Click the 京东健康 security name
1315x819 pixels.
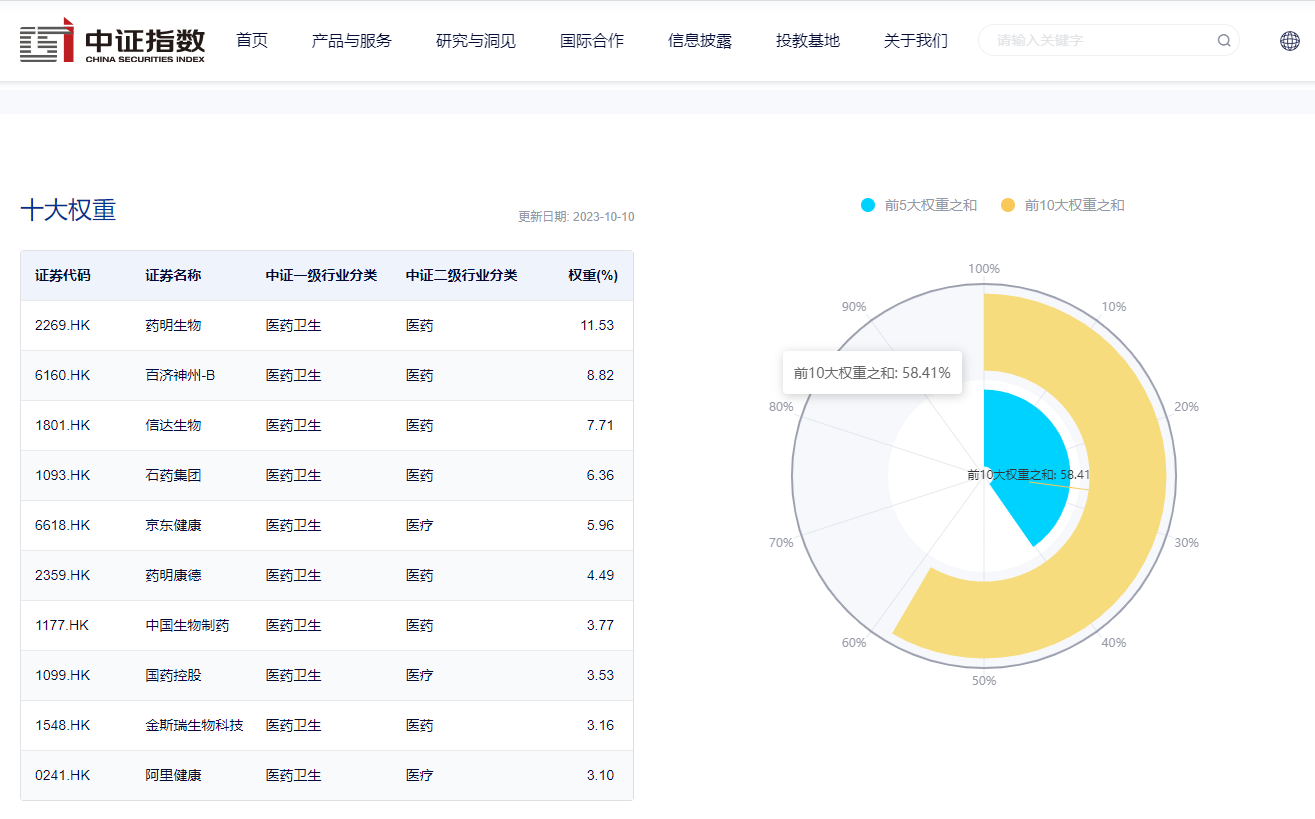pos(173,525)
